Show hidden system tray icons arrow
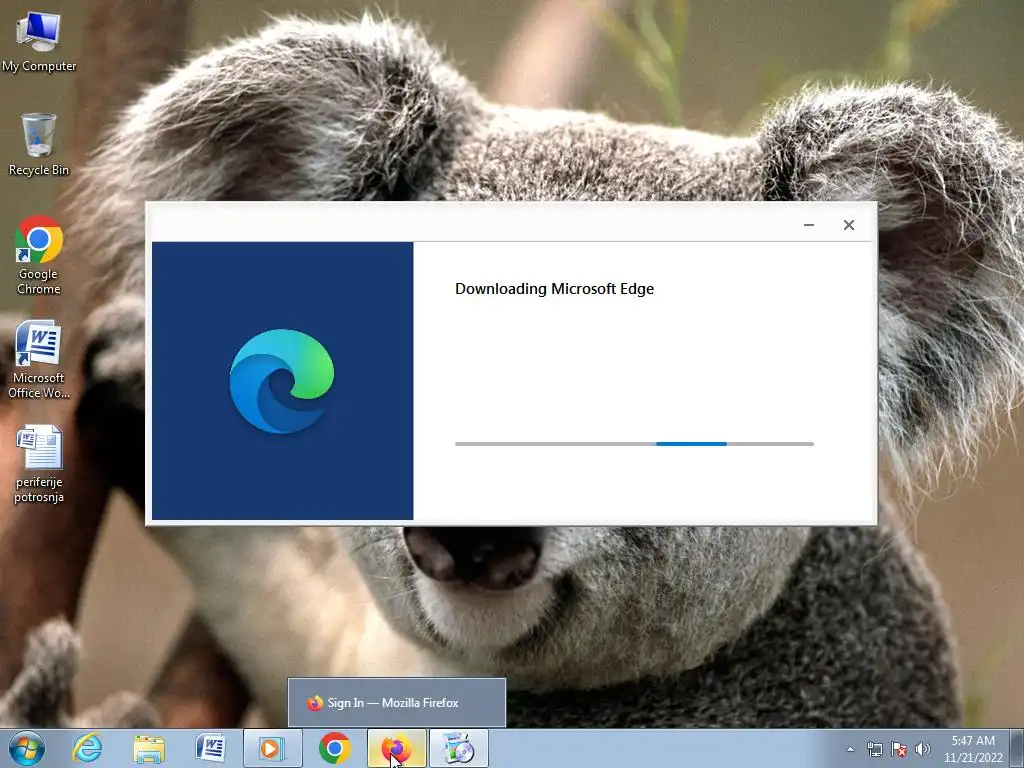Image resolution: width=1024 pixels, height=768 pixels. (850, 749)
